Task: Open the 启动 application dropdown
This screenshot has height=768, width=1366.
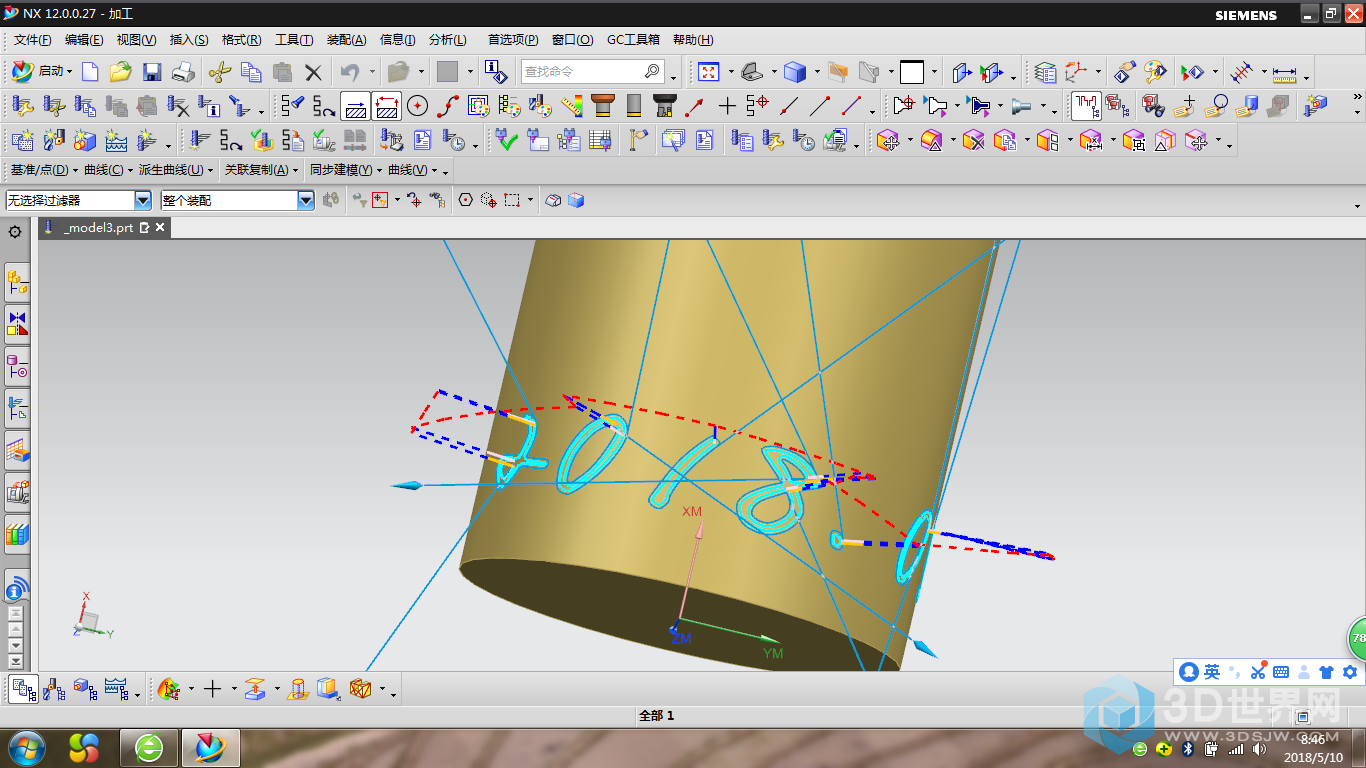Action: 41,72
